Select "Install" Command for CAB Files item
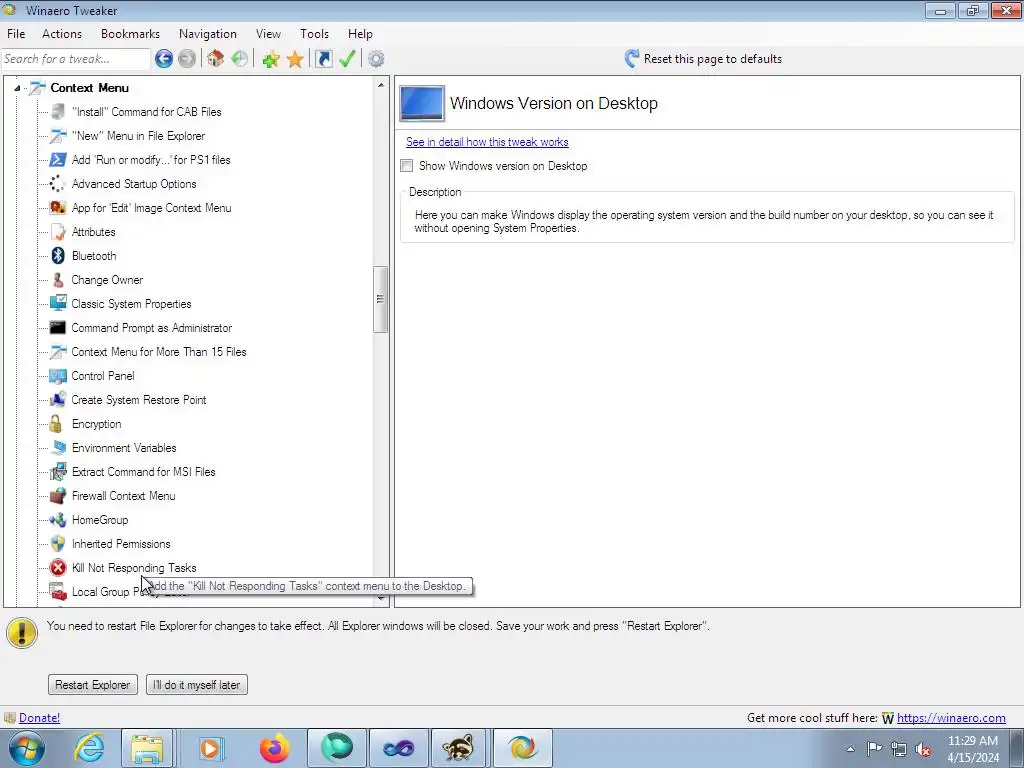1024x768 pixels. tap(147, 112)
